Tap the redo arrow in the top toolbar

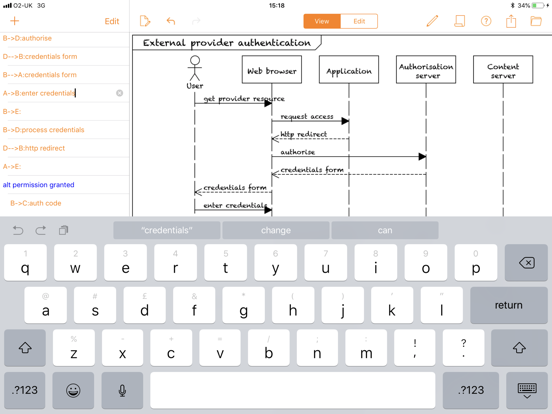pyautogui.click(x=196, y=21)
